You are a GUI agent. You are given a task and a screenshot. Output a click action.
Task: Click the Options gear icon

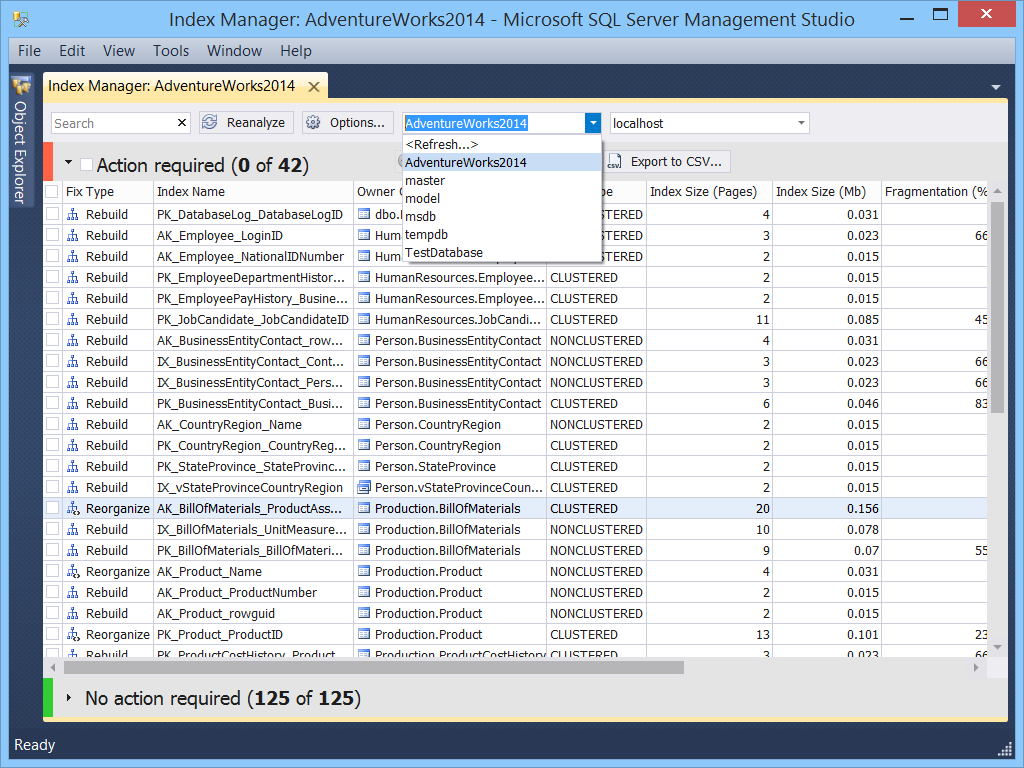(313, 123)
